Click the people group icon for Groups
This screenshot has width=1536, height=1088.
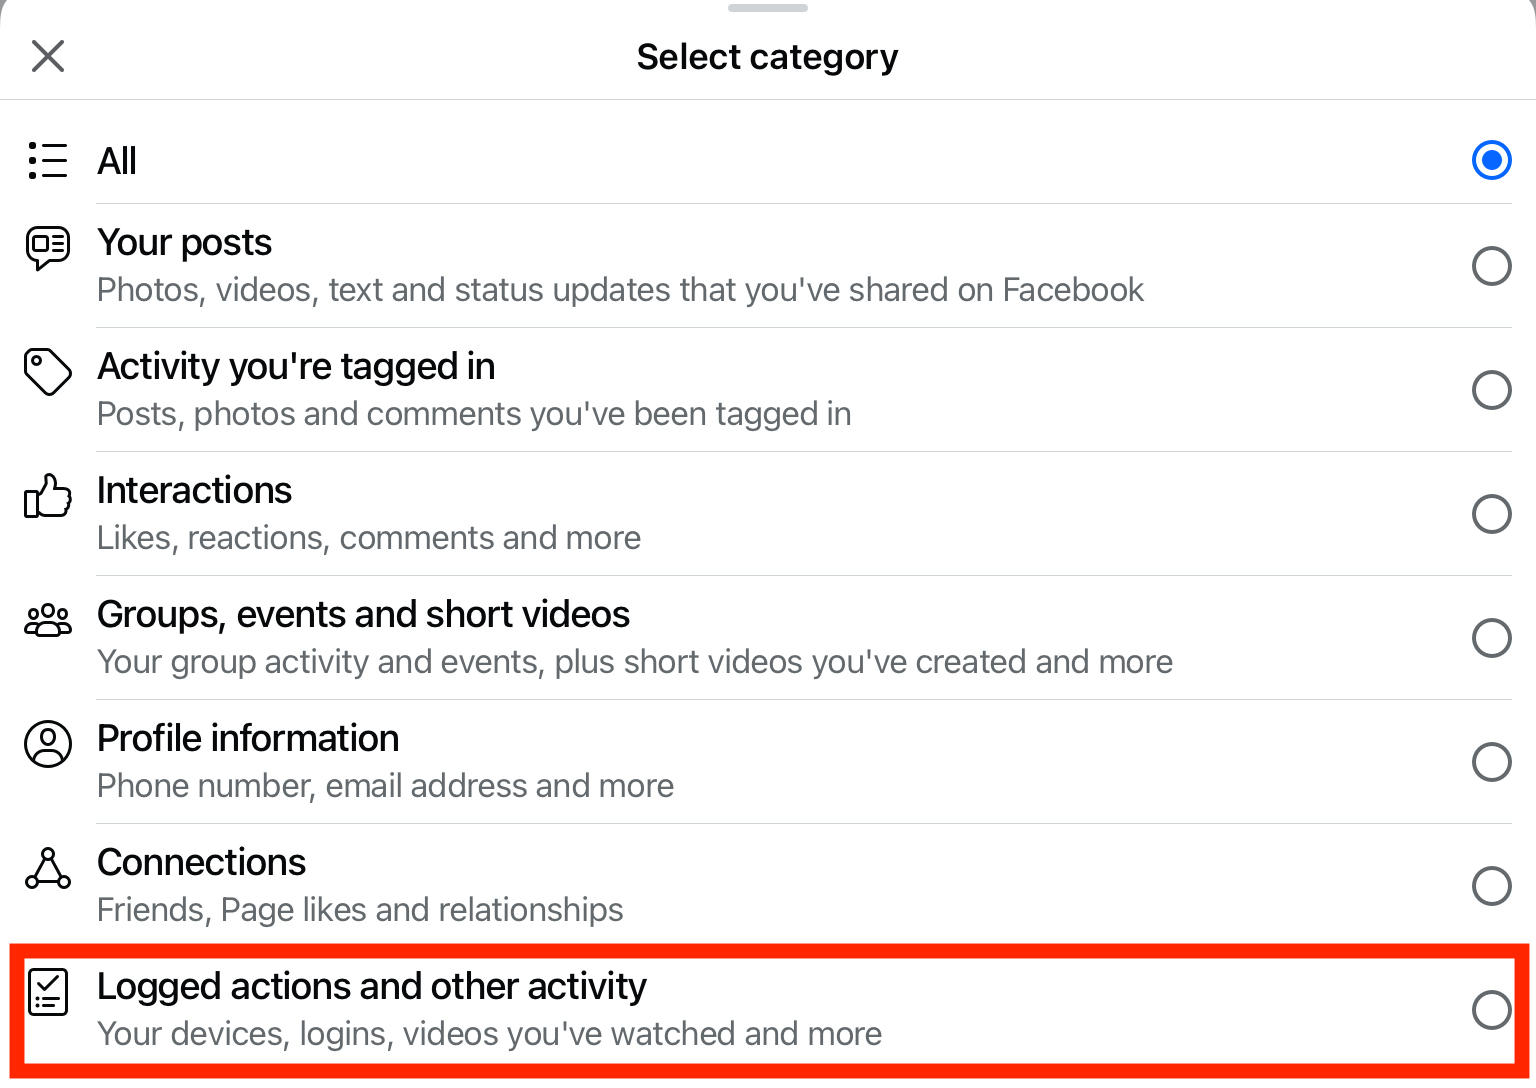[48, 621]
